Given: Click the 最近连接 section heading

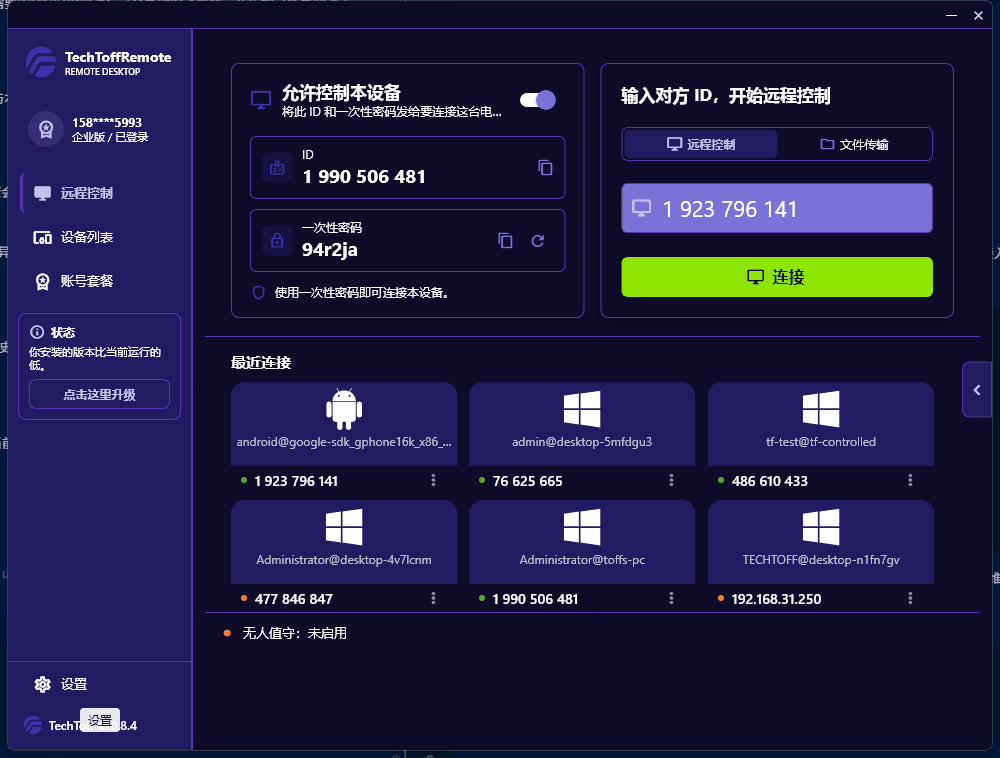Looking at the screenshot, I should (x=261, y=363).
